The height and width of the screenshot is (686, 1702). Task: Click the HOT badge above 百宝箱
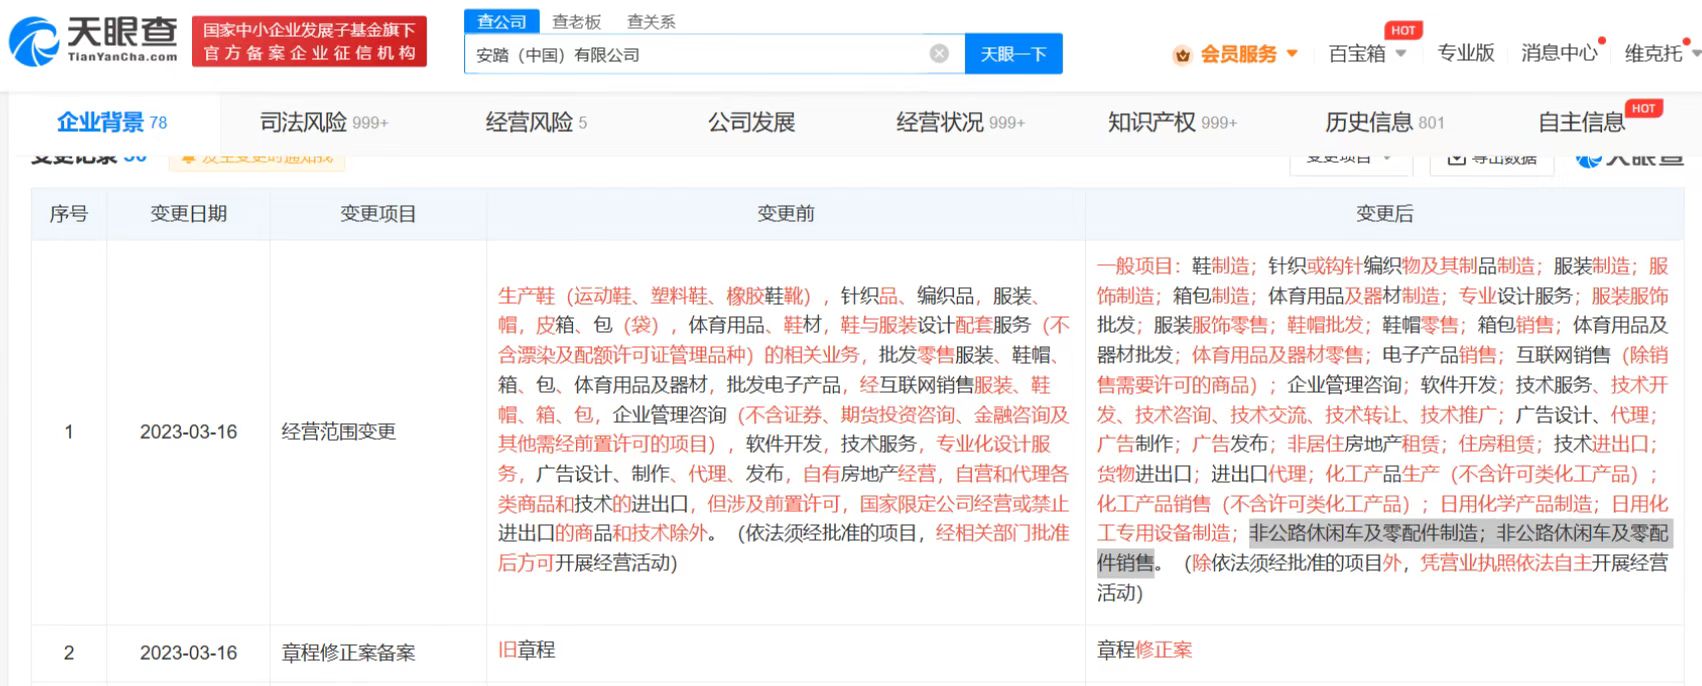(1403, 30)
